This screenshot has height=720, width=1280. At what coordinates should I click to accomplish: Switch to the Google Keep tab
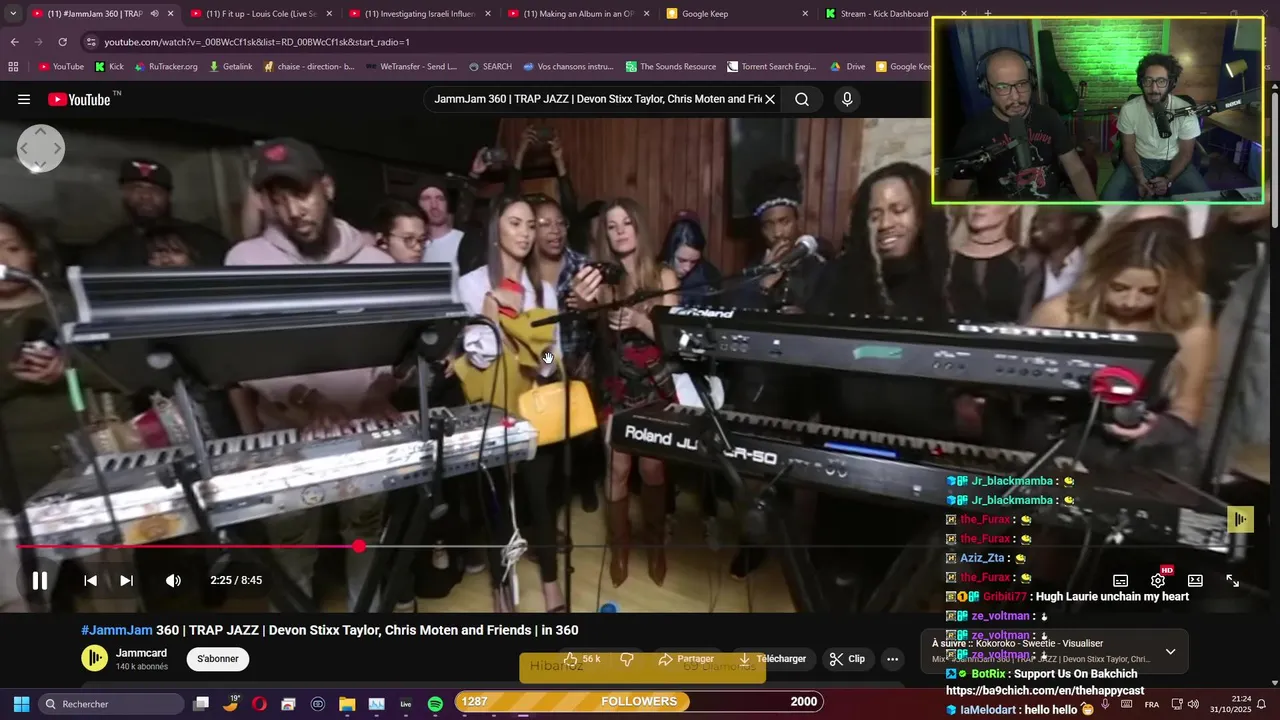737,14
